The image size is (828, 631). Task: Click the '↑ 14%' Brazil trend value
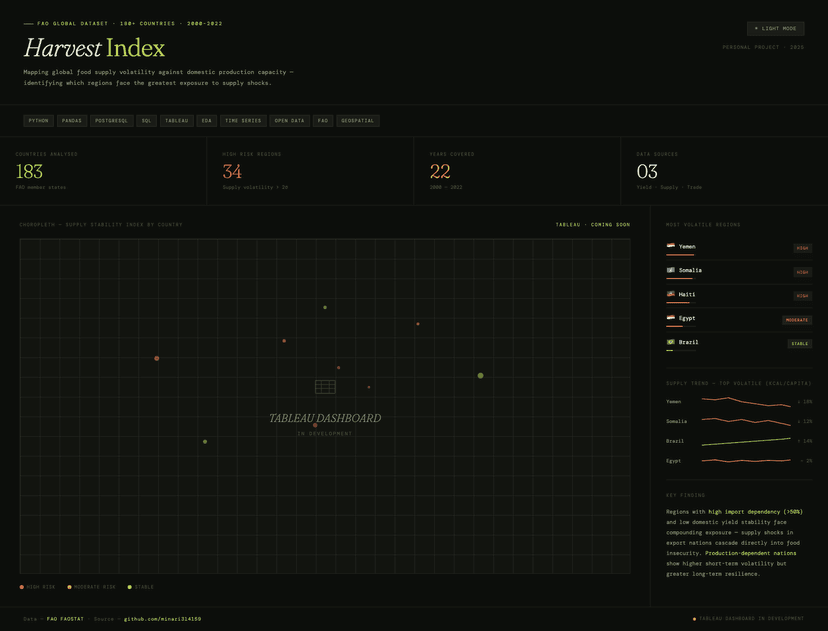[x=805, y=441]
